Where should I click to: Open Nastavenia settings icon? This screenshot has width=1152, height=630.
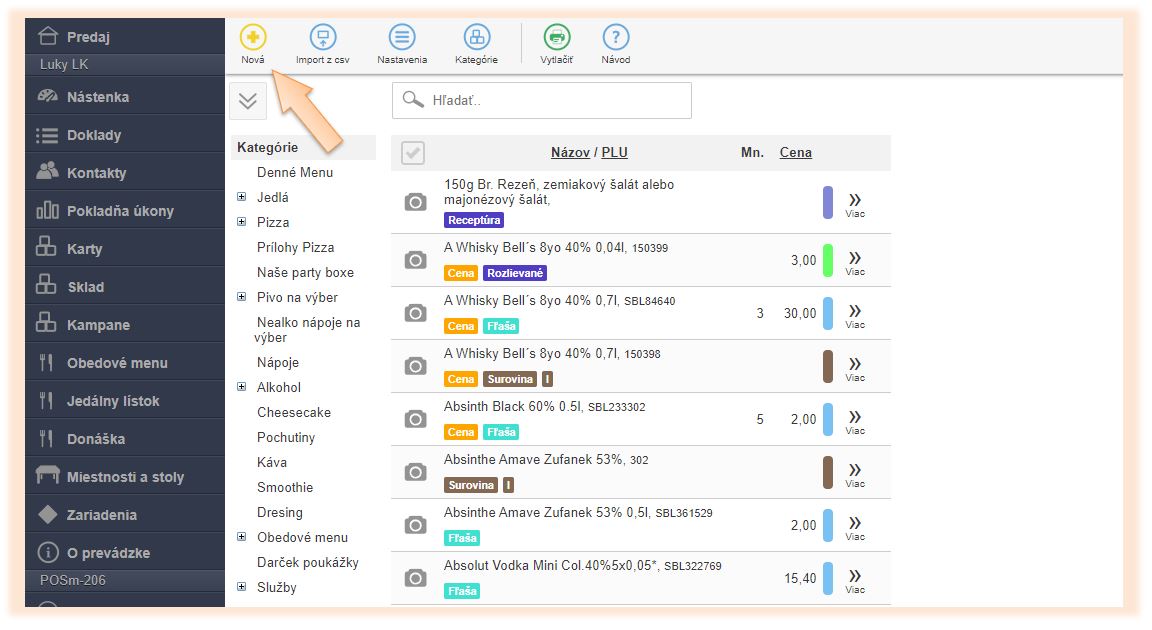pos(402,38)
